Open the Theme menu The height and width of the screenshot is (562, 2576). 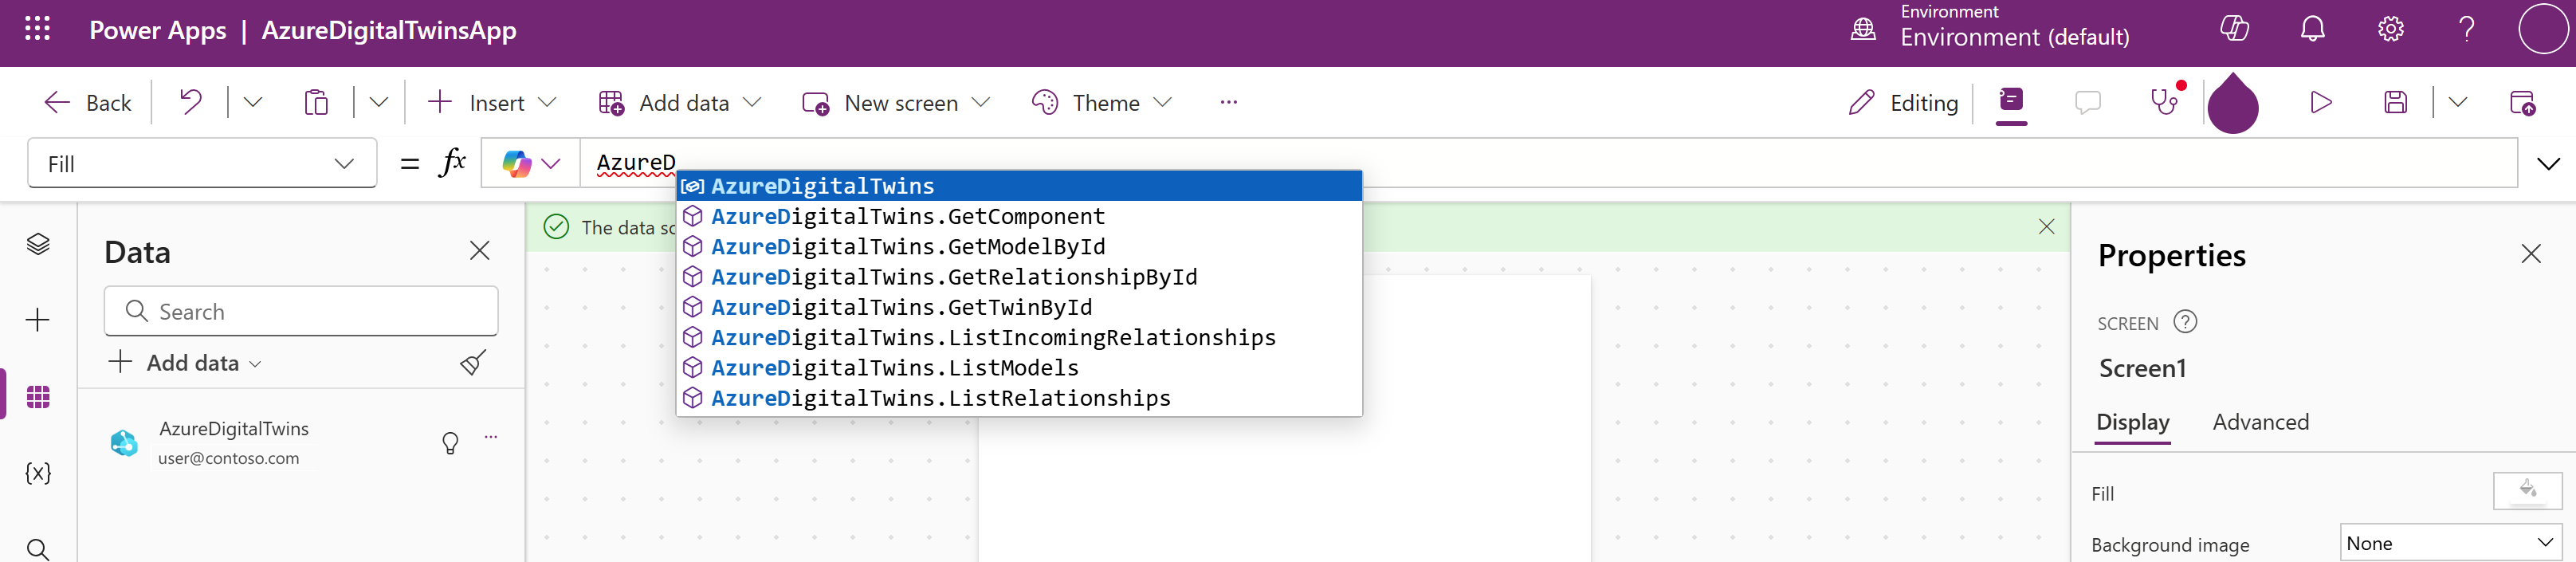(x=1101, y=103)
